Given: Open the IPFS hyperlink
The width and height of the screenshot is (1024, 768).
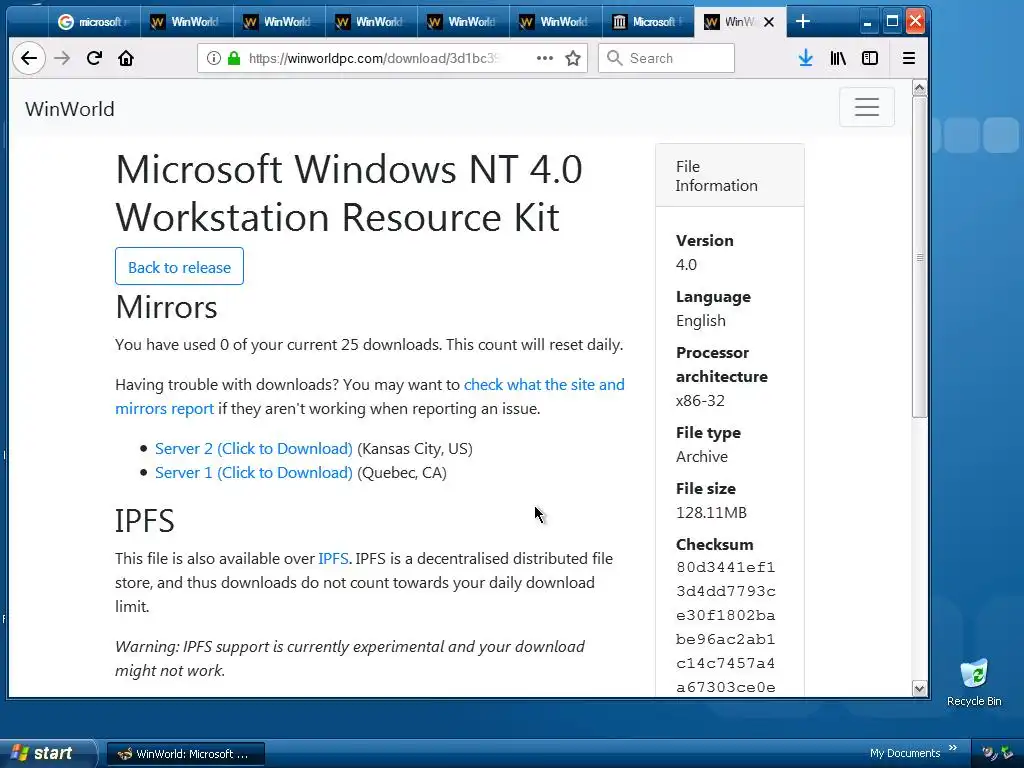Looking at the screenshot, I should [x=333, y=558].
